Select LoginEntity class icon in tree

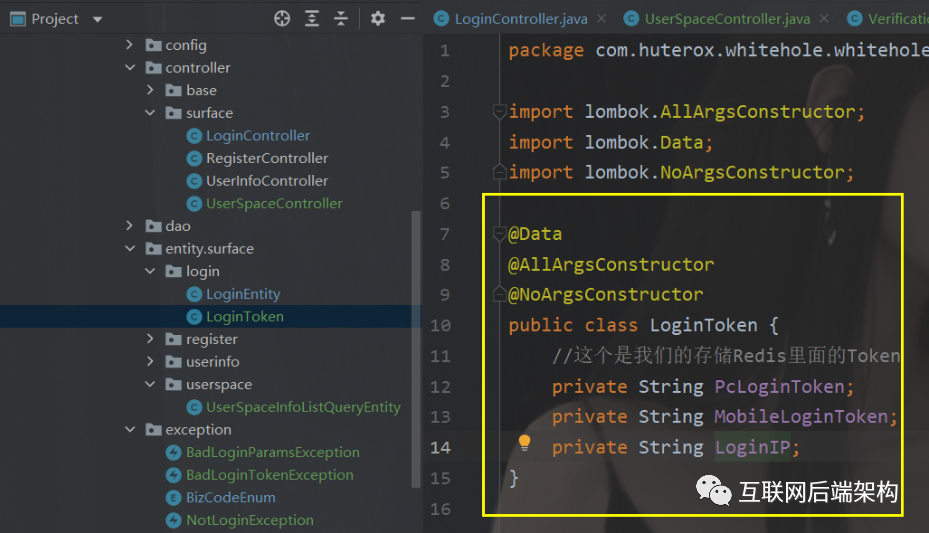[194, 294]
